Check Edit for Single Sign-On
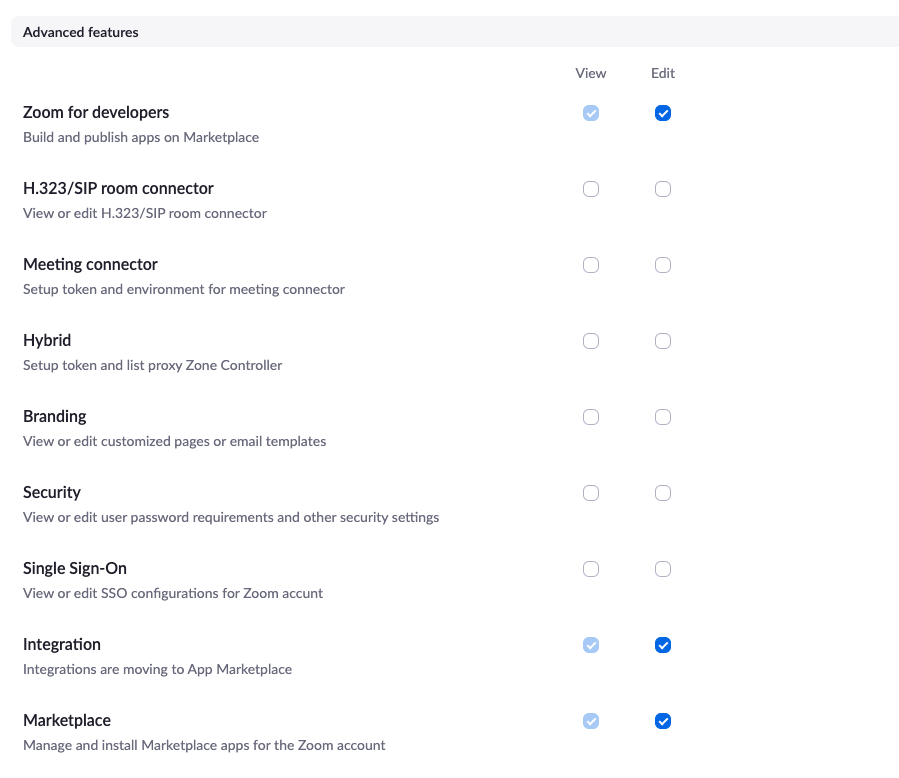Image resolution: width=899 pixels, height=778 pixels. tap(663, 569)
